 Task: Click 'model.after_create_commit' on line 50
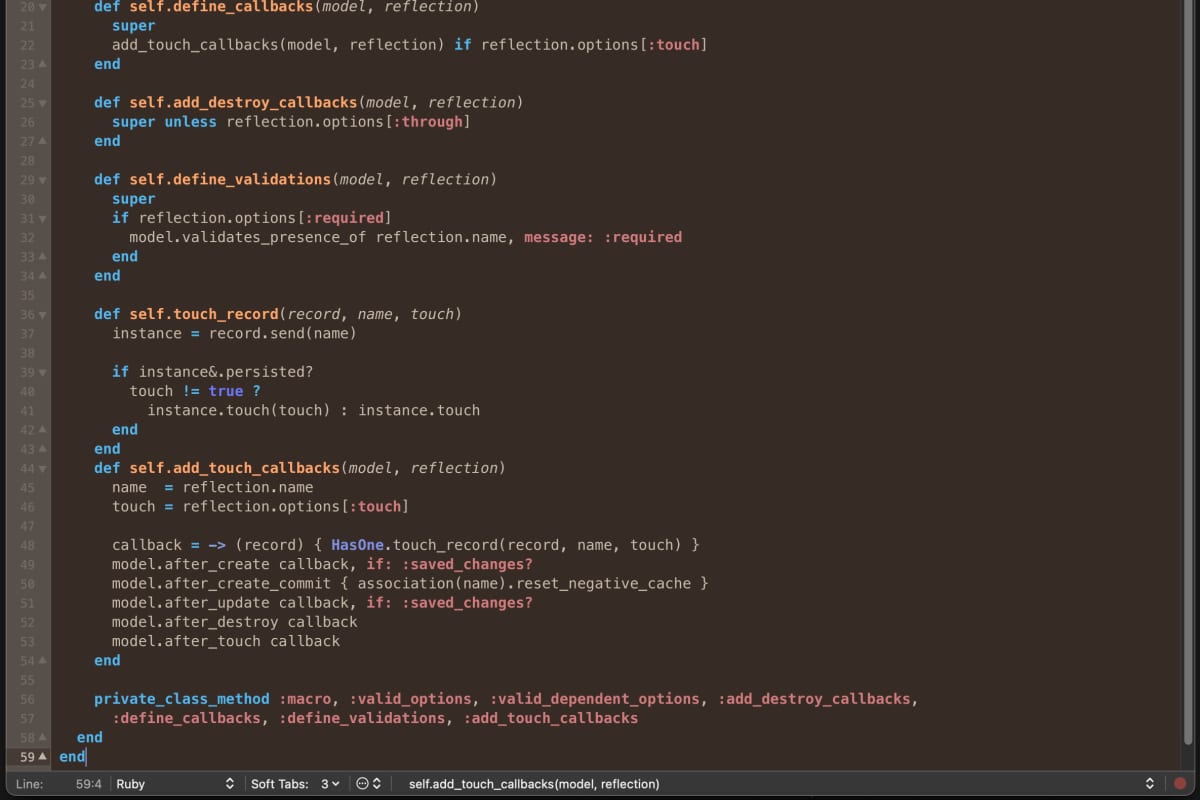point(222,583)
